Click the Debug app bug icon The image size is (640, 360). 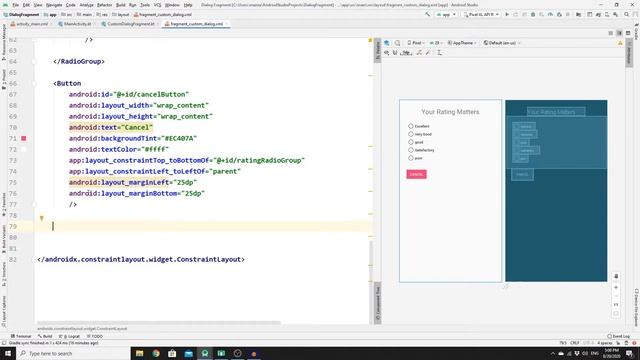click(x=533, y=14)
